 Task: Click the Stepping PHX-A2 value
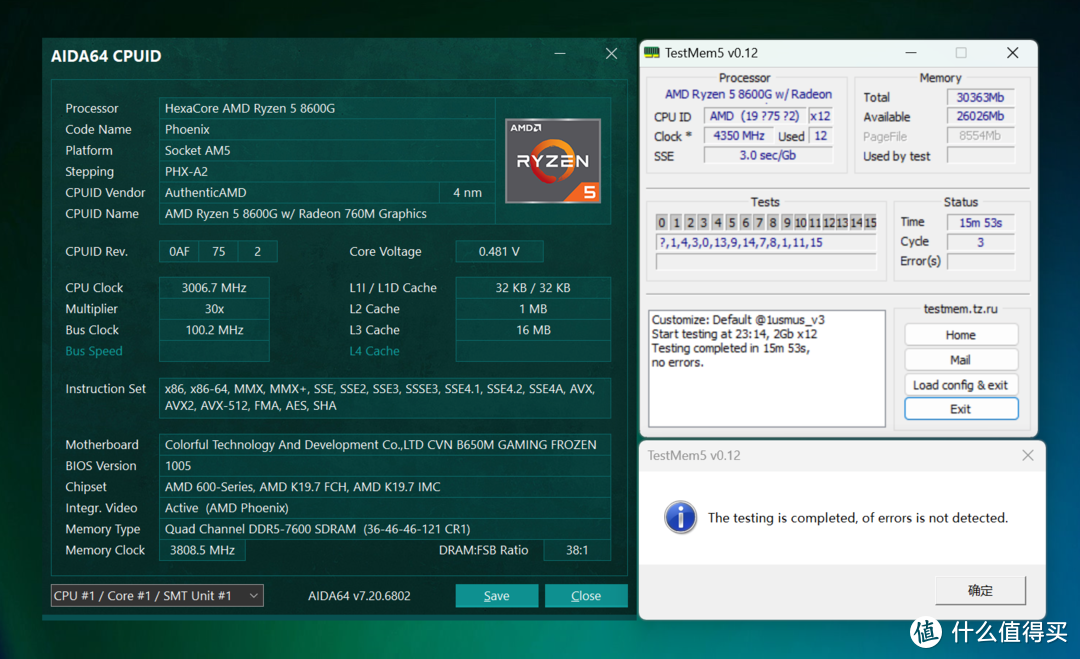(327, 171)
